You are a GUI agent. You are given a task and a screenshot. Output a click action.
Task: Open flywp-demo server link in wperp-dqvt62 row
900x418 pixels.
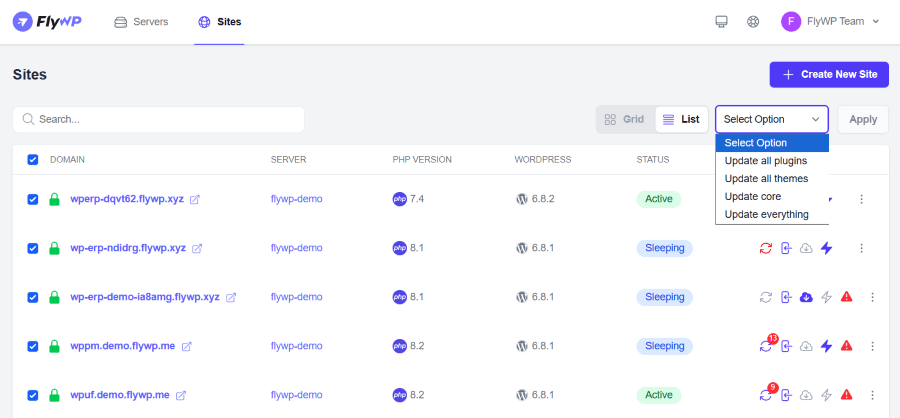click(x=297, y=199)
